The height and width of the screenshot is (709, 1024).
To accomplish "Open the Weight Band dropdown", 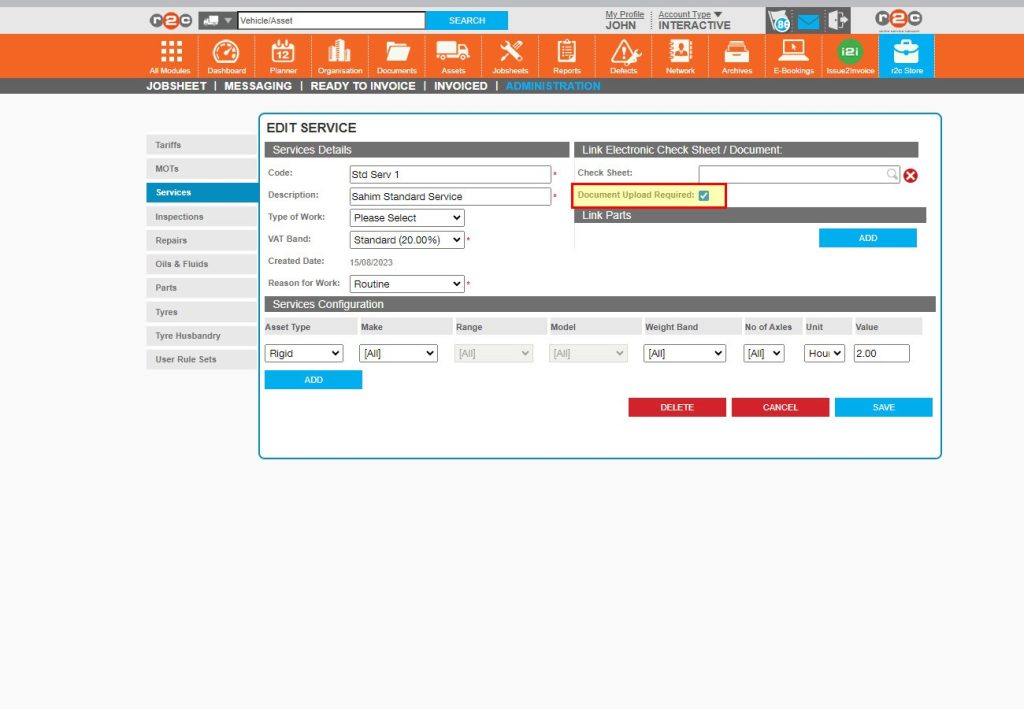I will 684,353.
